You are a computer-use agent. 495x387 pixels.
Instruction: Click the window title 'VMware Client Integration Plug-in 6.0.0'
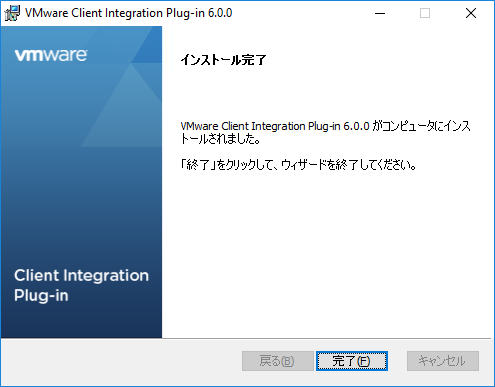128,13
